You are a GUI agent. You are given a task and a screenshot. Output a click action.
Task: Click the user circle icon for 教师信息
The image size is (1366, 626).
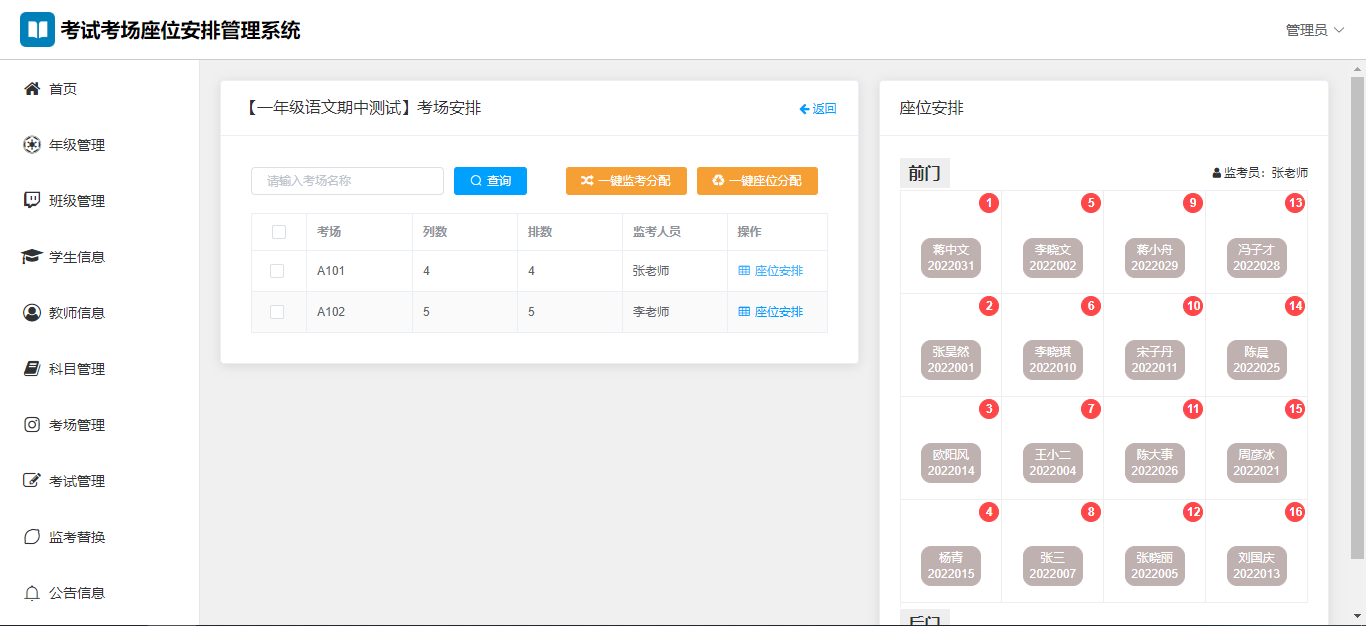pos(31,313)
